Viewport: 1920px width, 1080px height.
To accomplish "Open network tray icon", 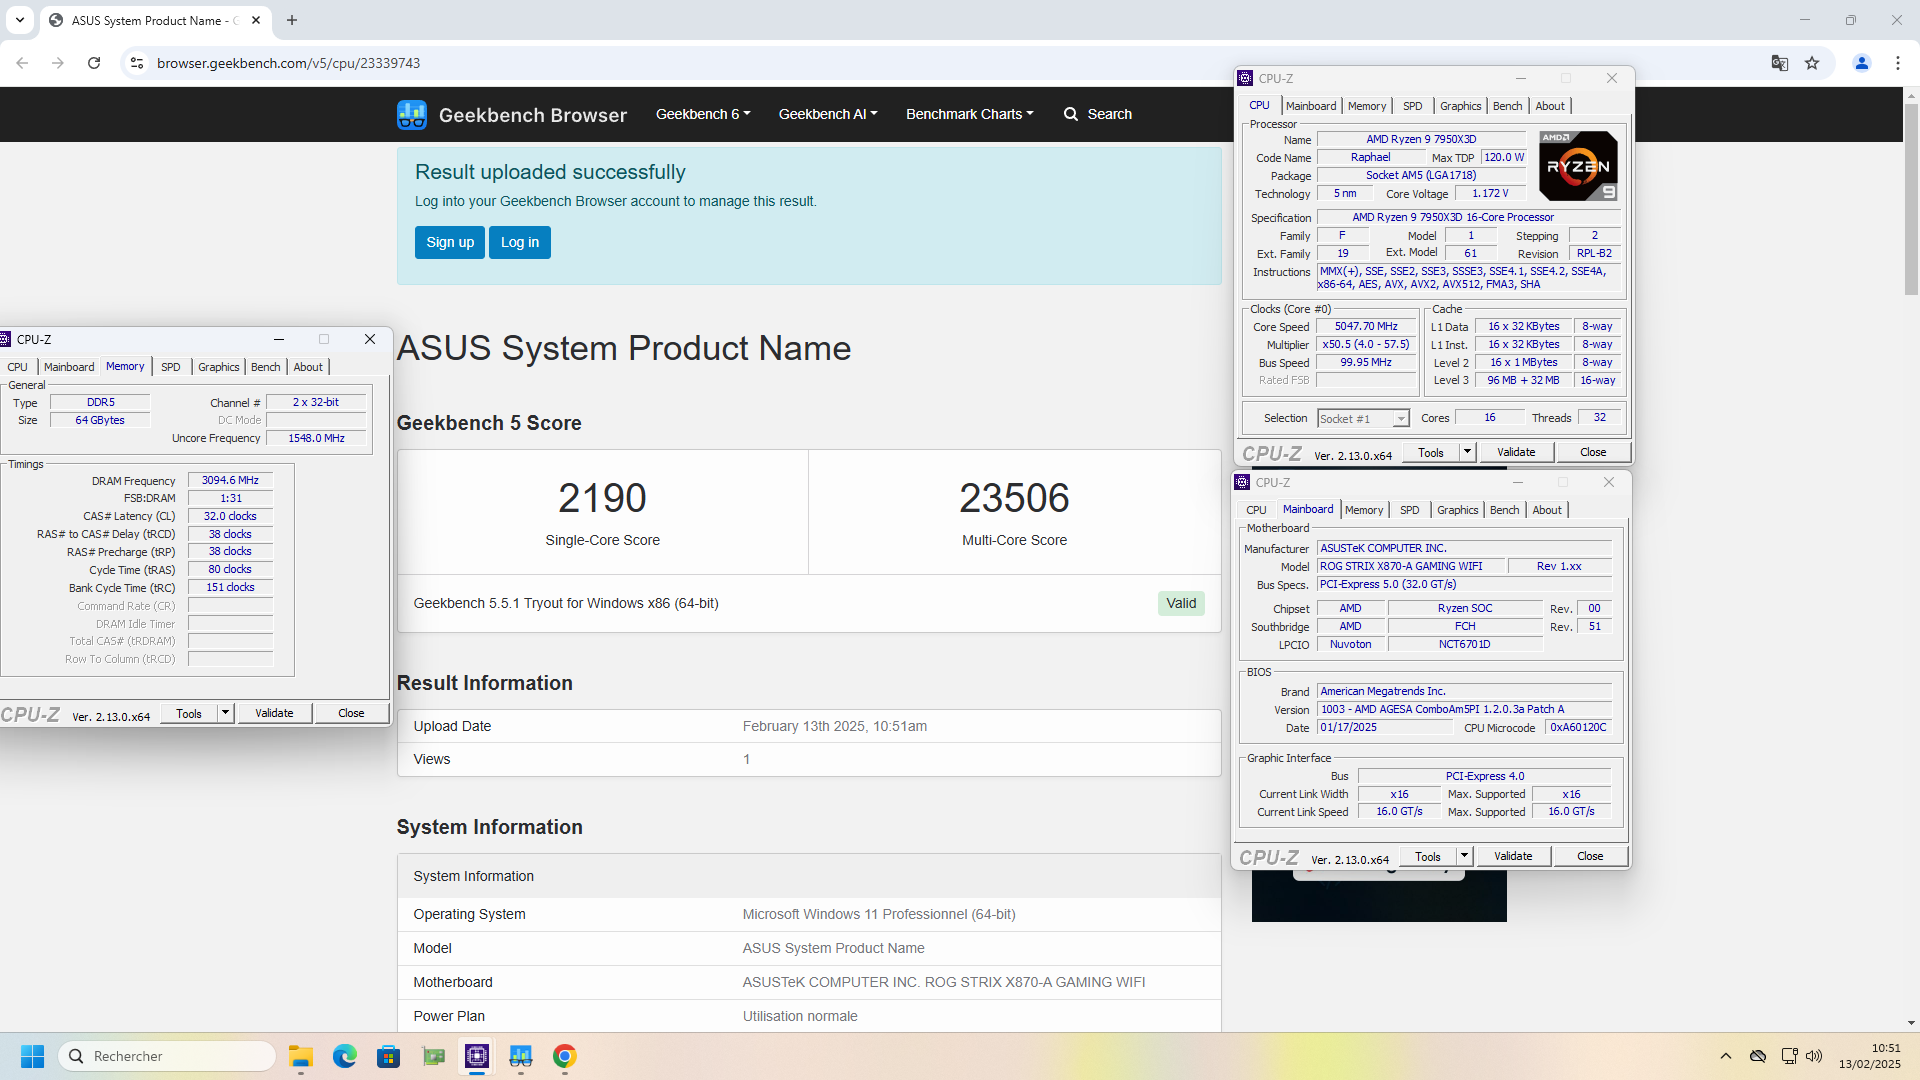I will 1789,1056.
